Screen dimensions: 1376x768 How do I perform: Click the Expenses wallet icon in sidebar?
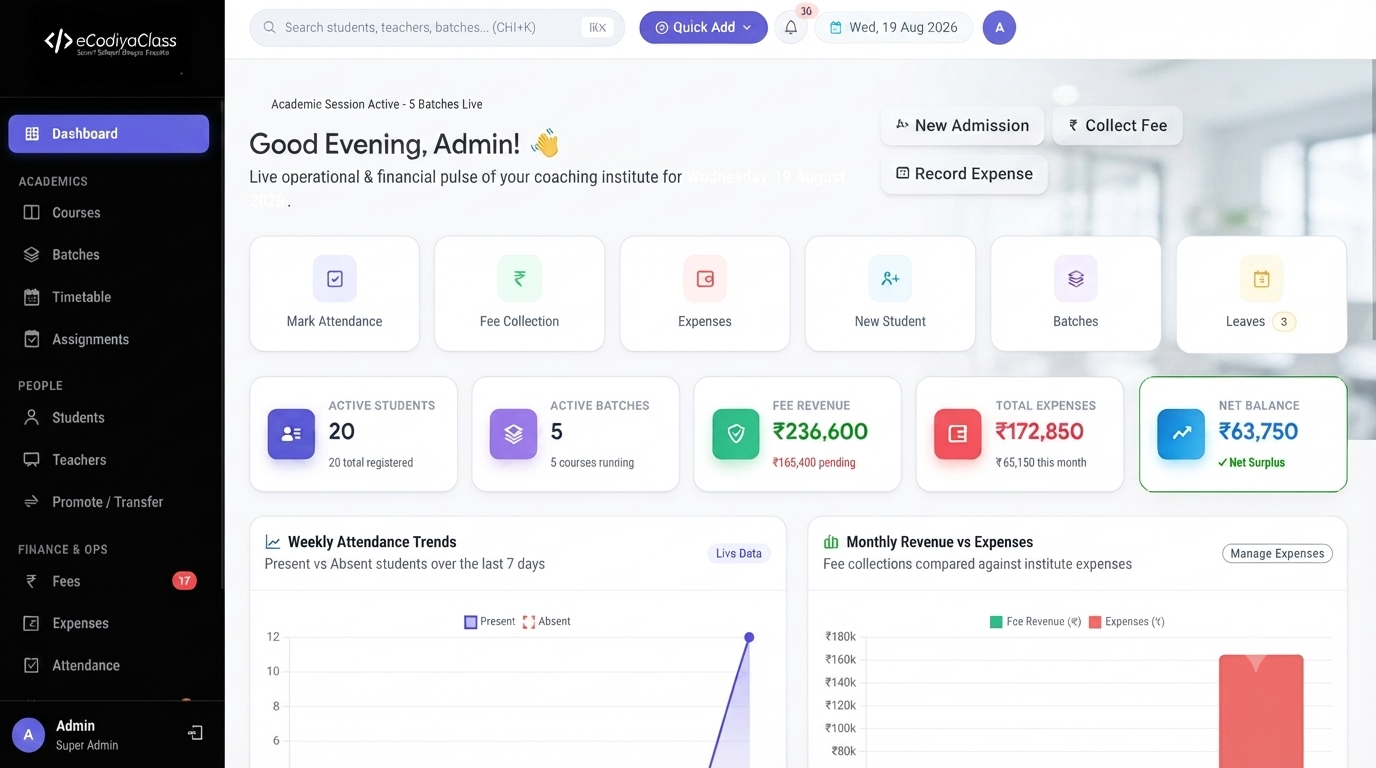pos(32,623)
